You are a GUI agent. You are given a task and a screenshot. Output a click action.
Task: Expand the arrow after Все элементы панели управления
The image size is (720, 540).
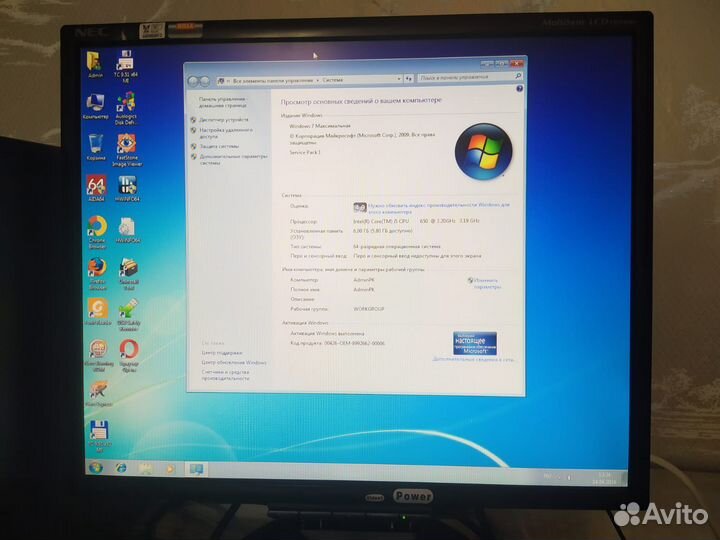click(x=318, y=80)
